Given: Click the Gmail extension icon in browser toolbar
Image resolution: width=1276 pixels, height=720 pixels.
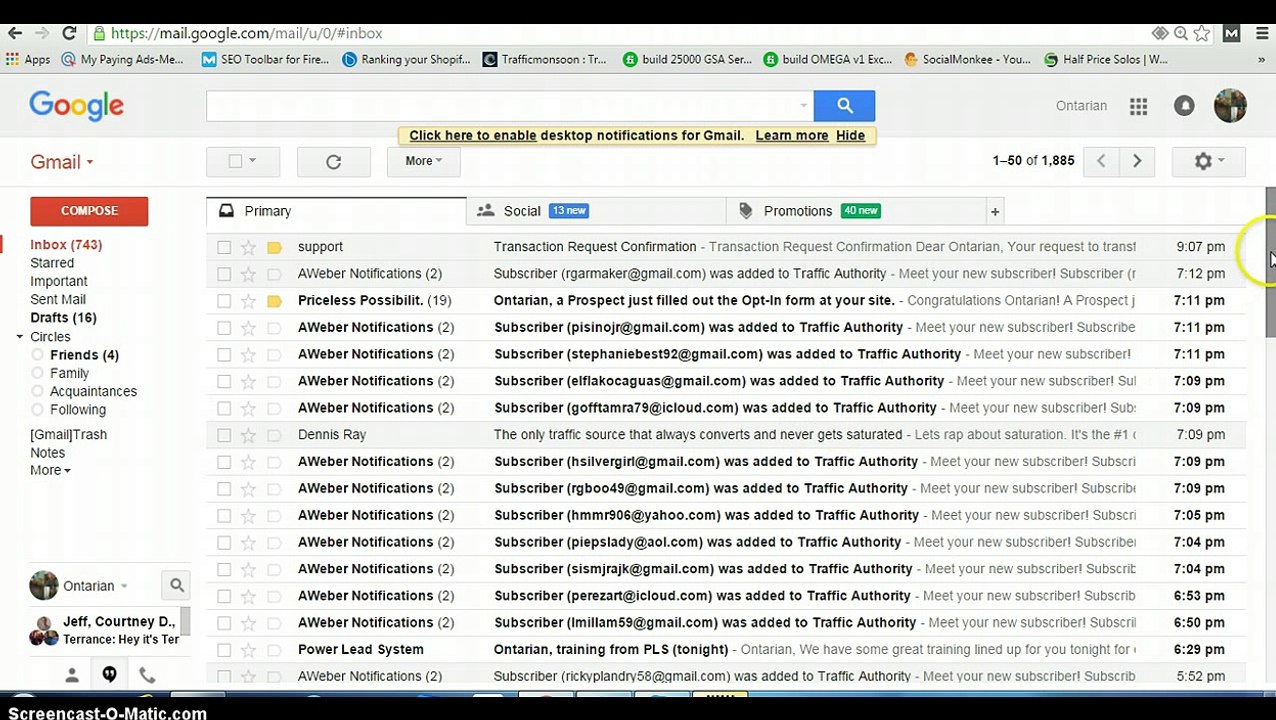Looking at the screenshot, I should [1231, 33].
